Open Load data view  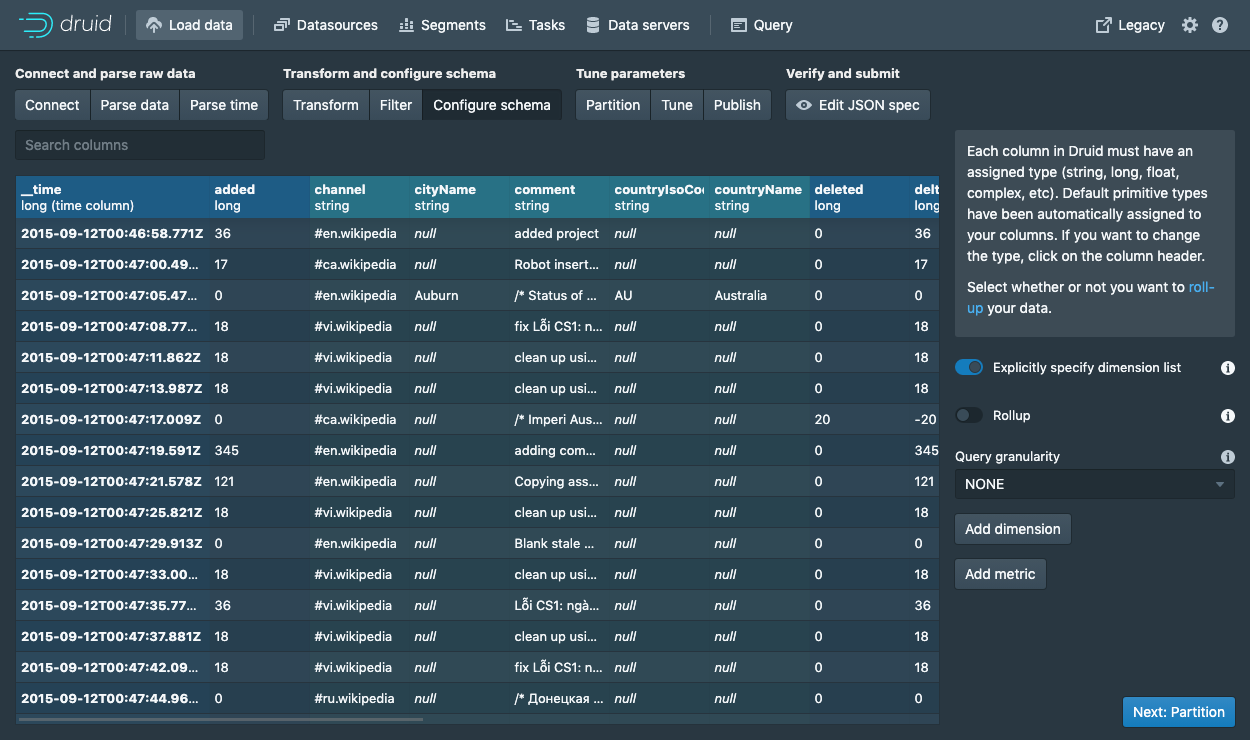pyautogui.click(x=190, y=25)
